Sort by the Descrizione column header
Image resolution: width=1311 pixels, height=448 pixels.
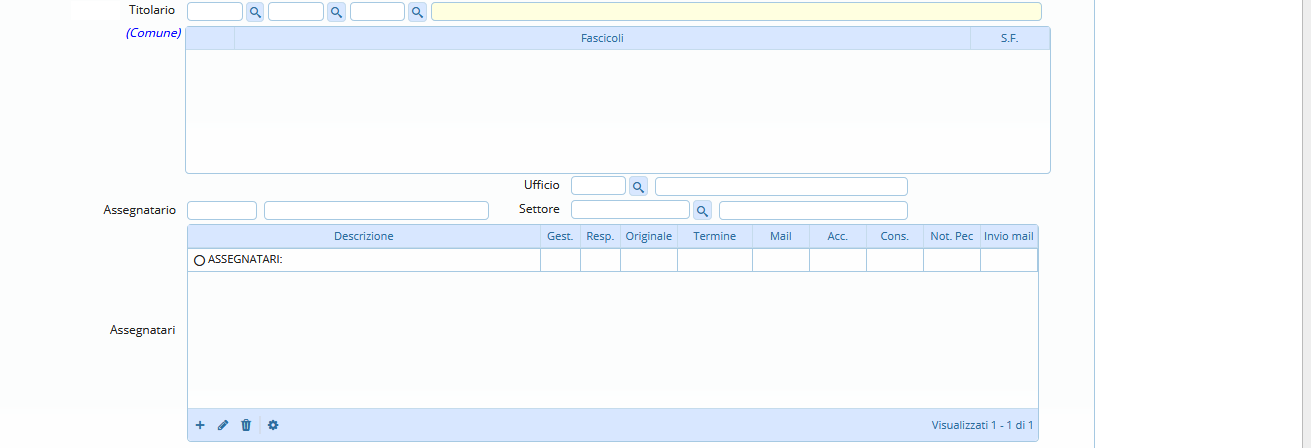pos(363,236)
